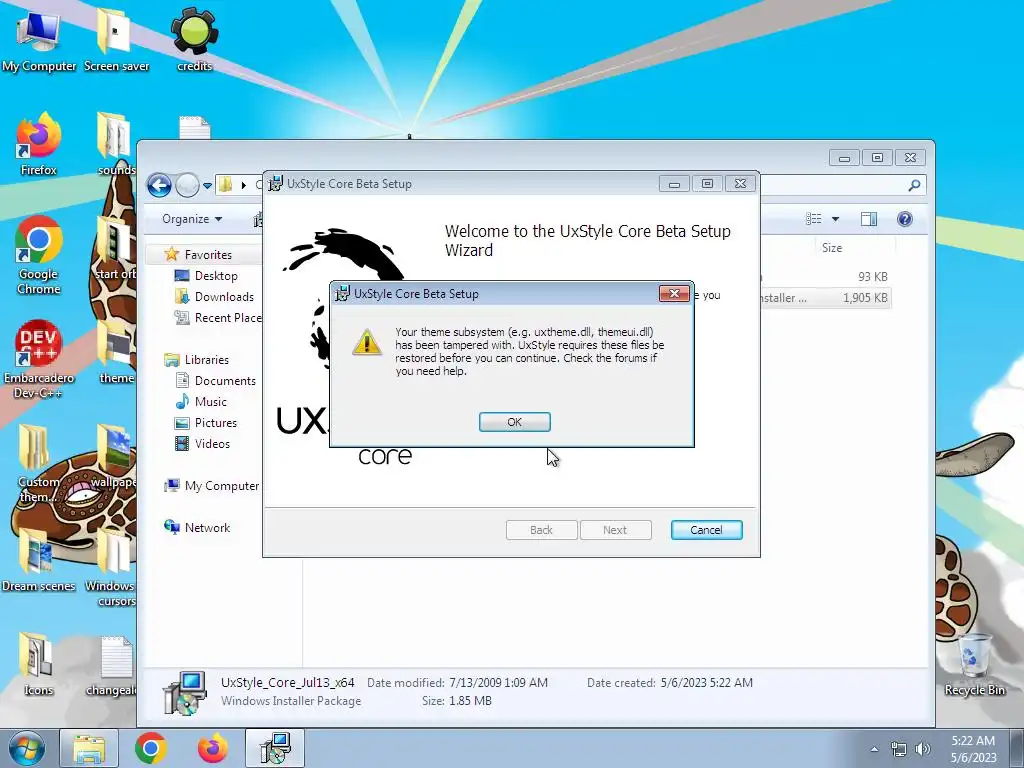
Task: Click the Firefox desktop shortcut
Action: [39, 145]
